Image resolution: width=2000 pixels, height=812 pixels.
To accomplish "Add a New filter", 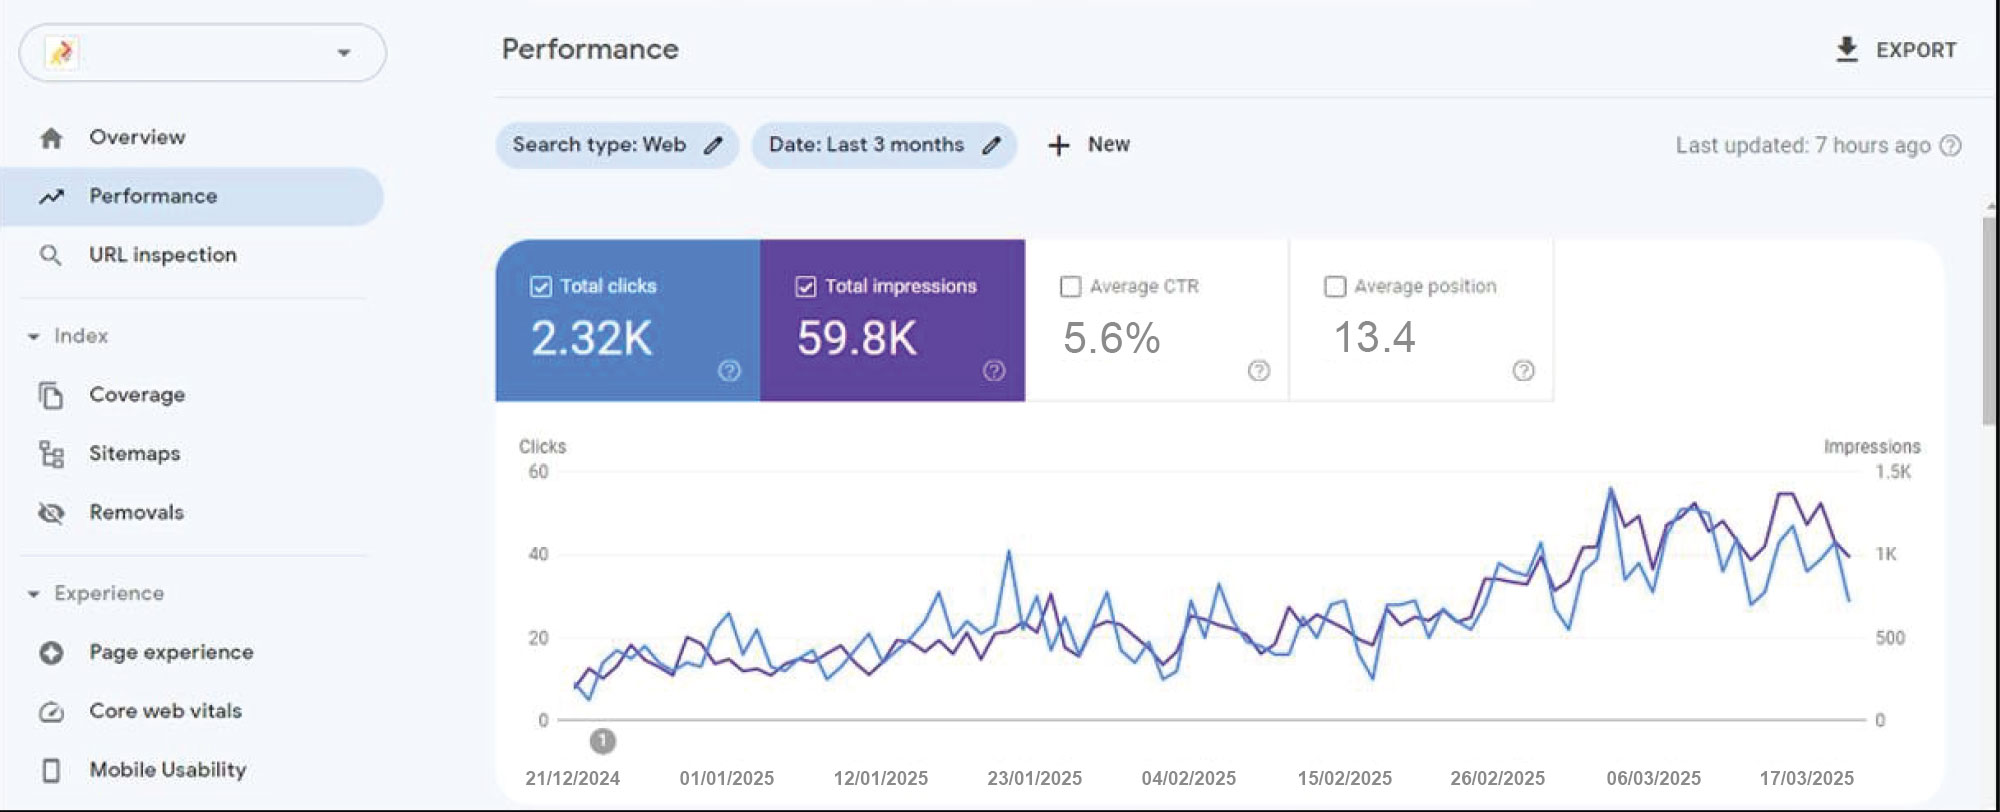I will point(1089,145).
